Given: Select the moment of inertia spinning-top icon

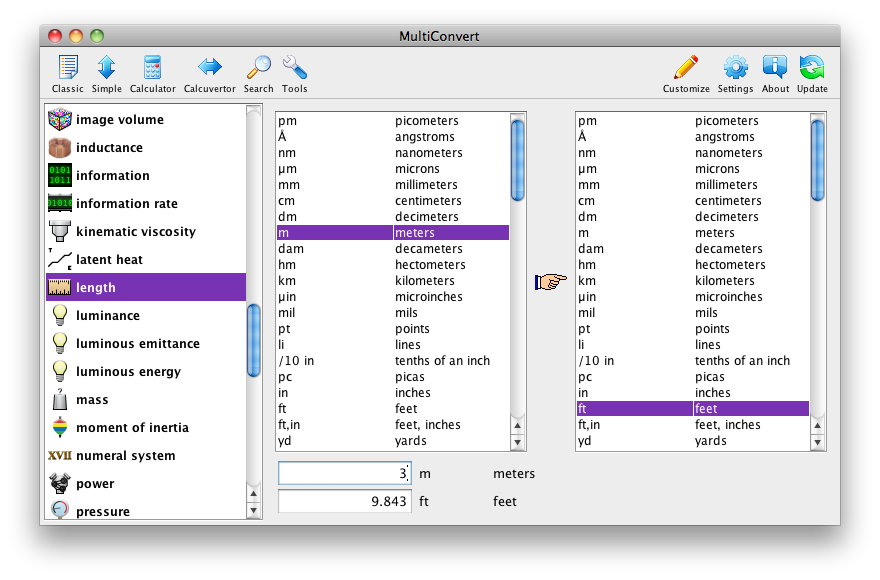Looking at the screenshot, I should click(60, 428).
